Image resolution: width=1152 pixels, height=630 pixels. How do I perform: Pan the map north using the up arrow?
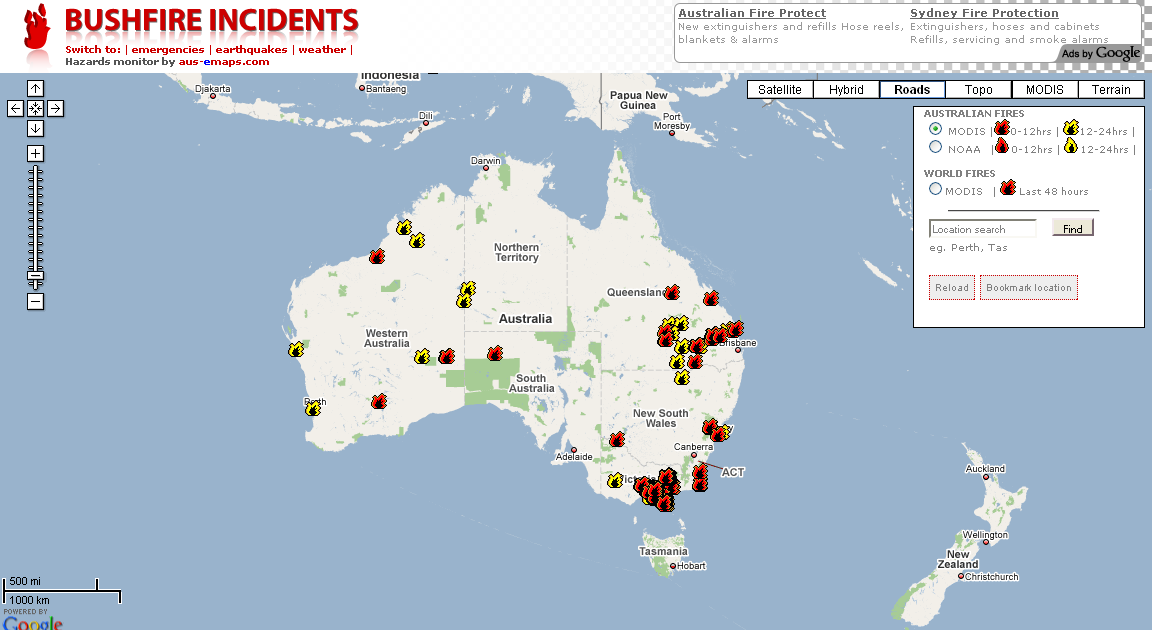coord(35,87)
